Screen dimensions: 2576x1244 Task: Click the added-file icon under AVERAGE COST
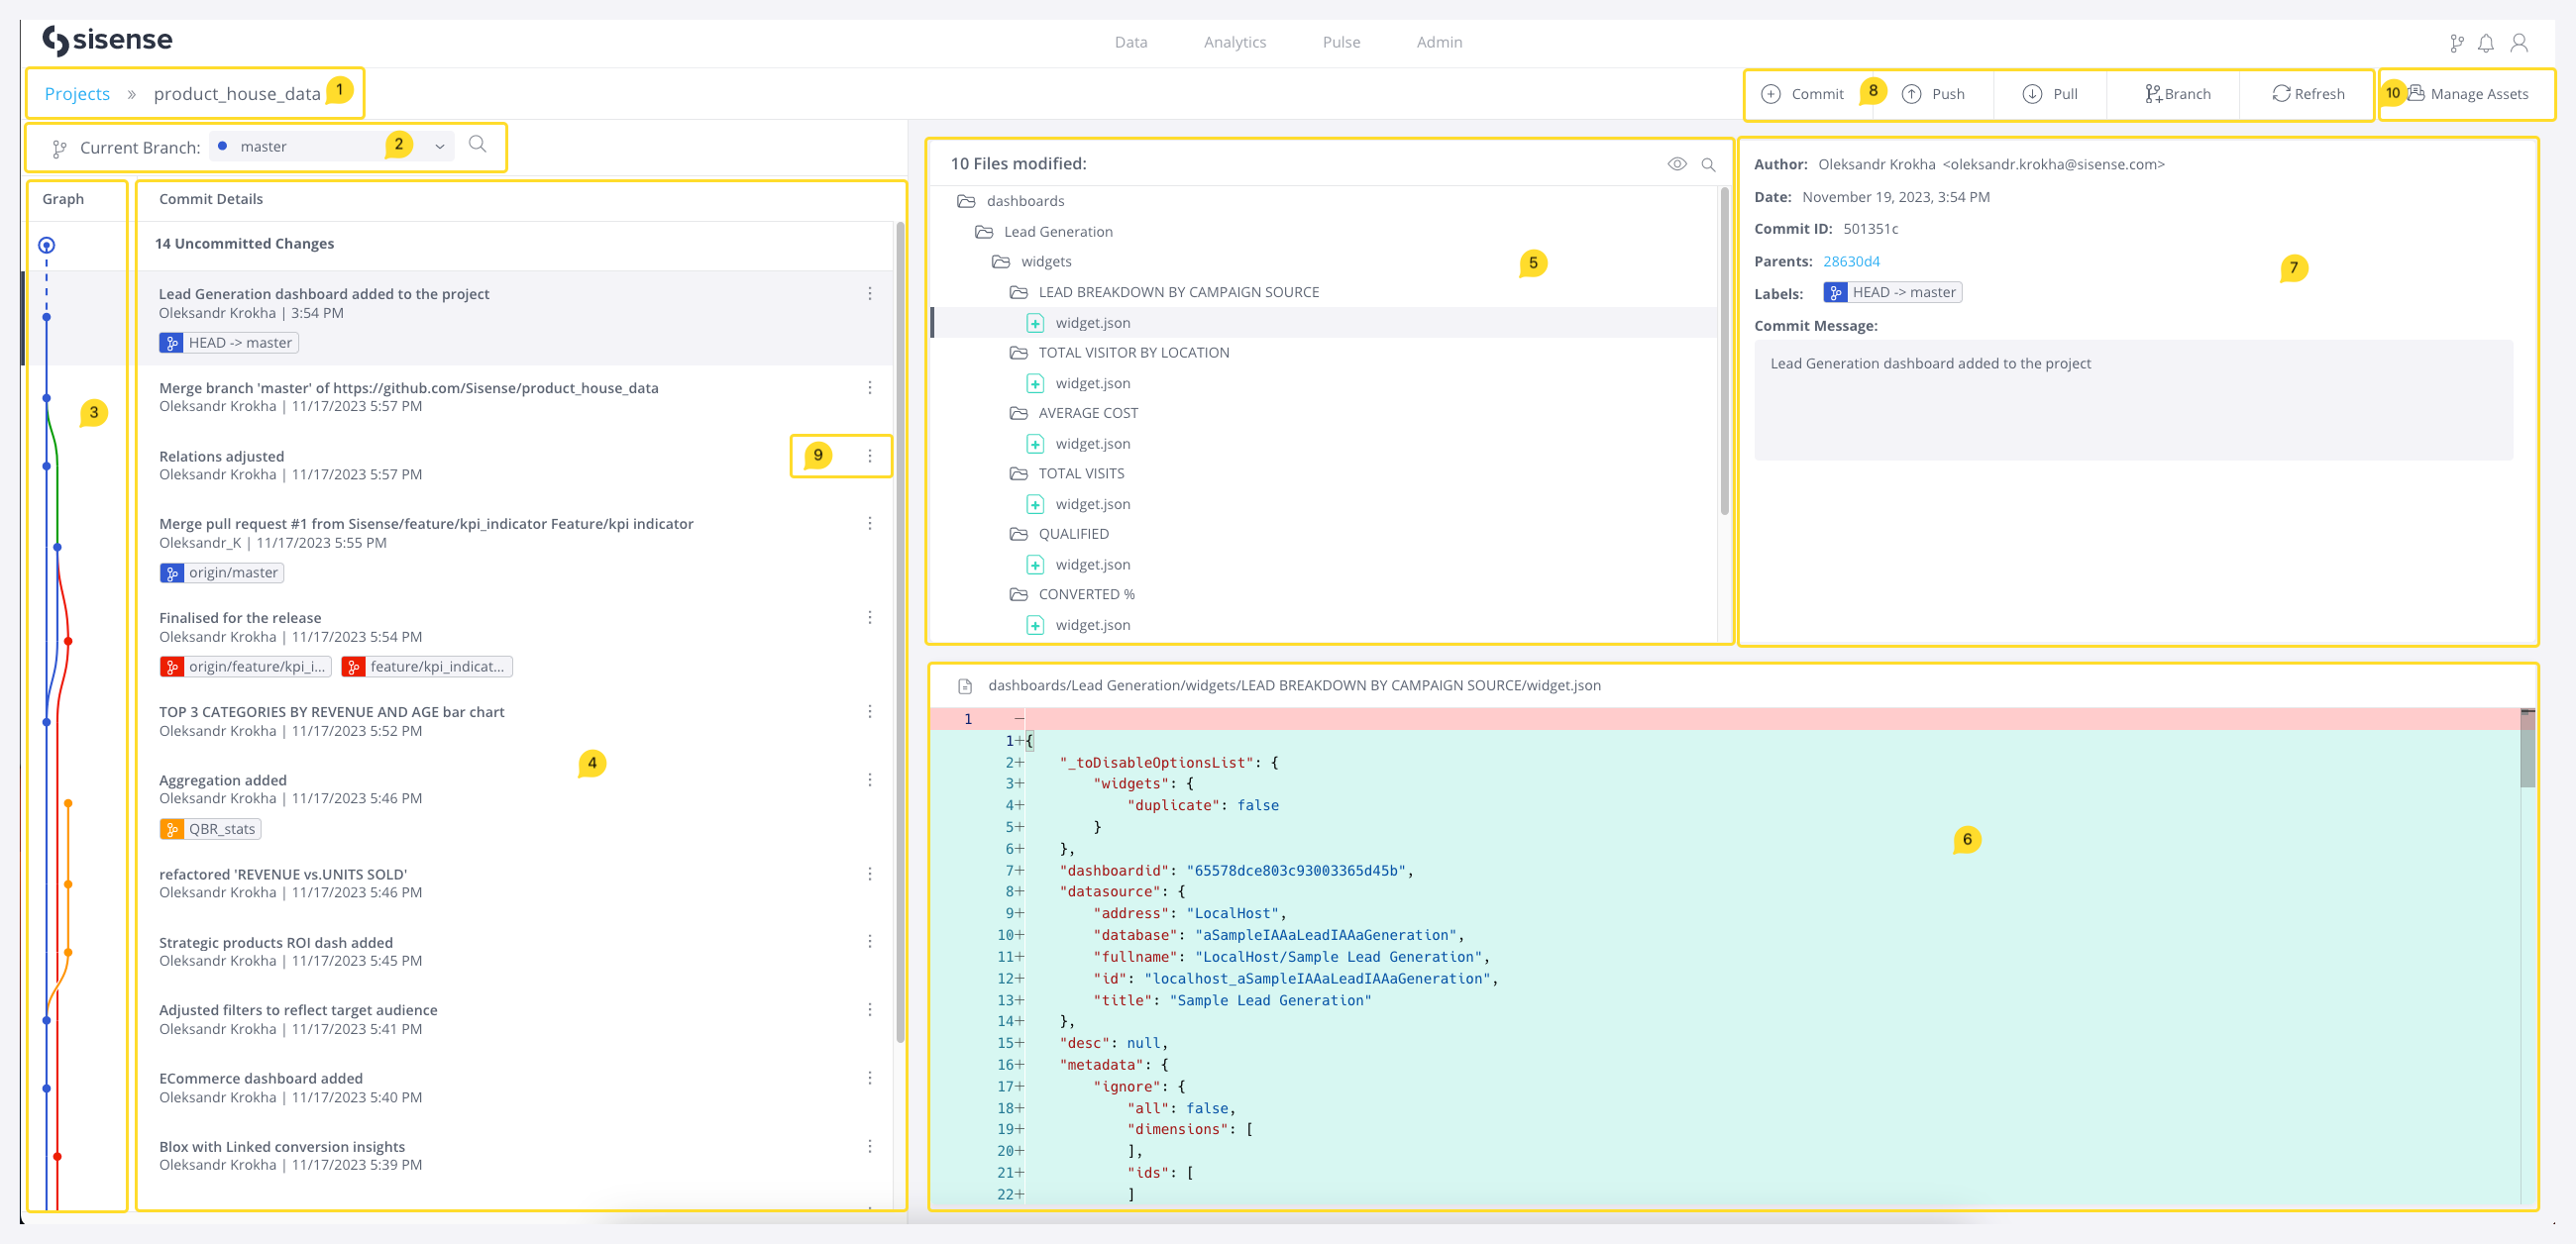(1035, 444)
